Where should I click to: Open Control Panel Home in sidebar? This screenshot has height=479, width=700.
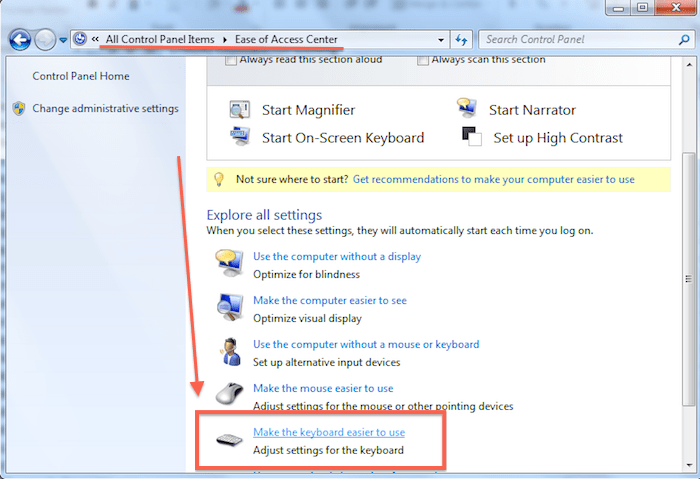(x=80, y=76)
